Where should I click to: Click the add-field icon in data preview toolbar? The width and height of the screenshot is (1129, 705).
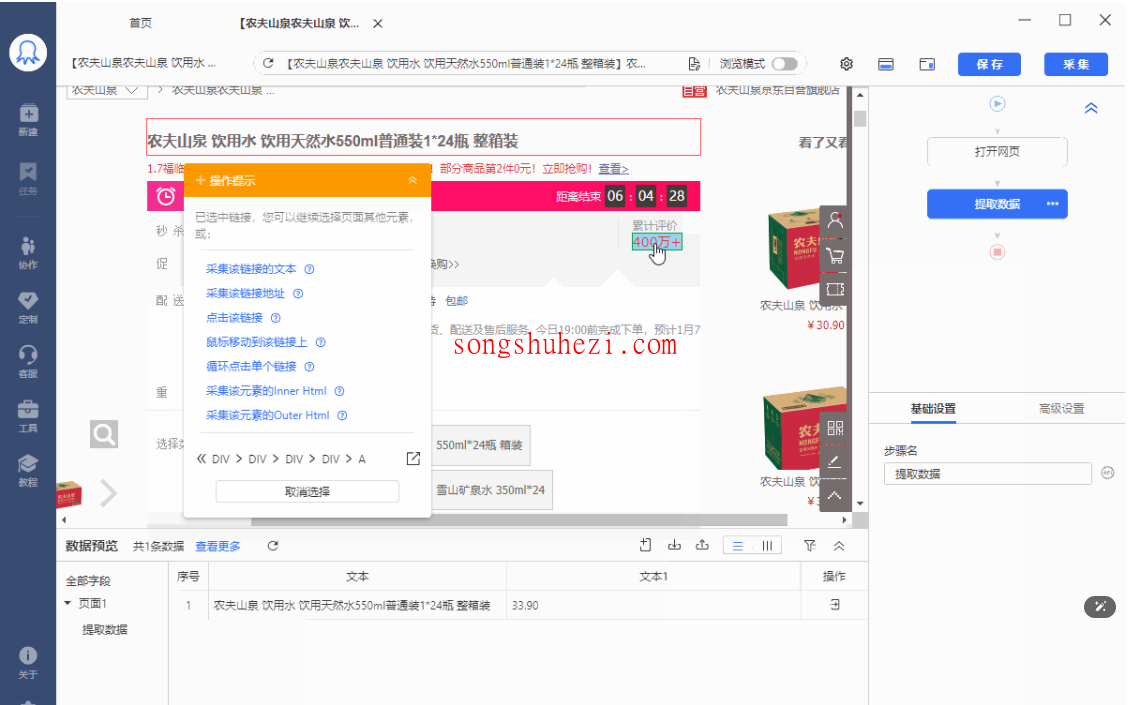point(645,545)
